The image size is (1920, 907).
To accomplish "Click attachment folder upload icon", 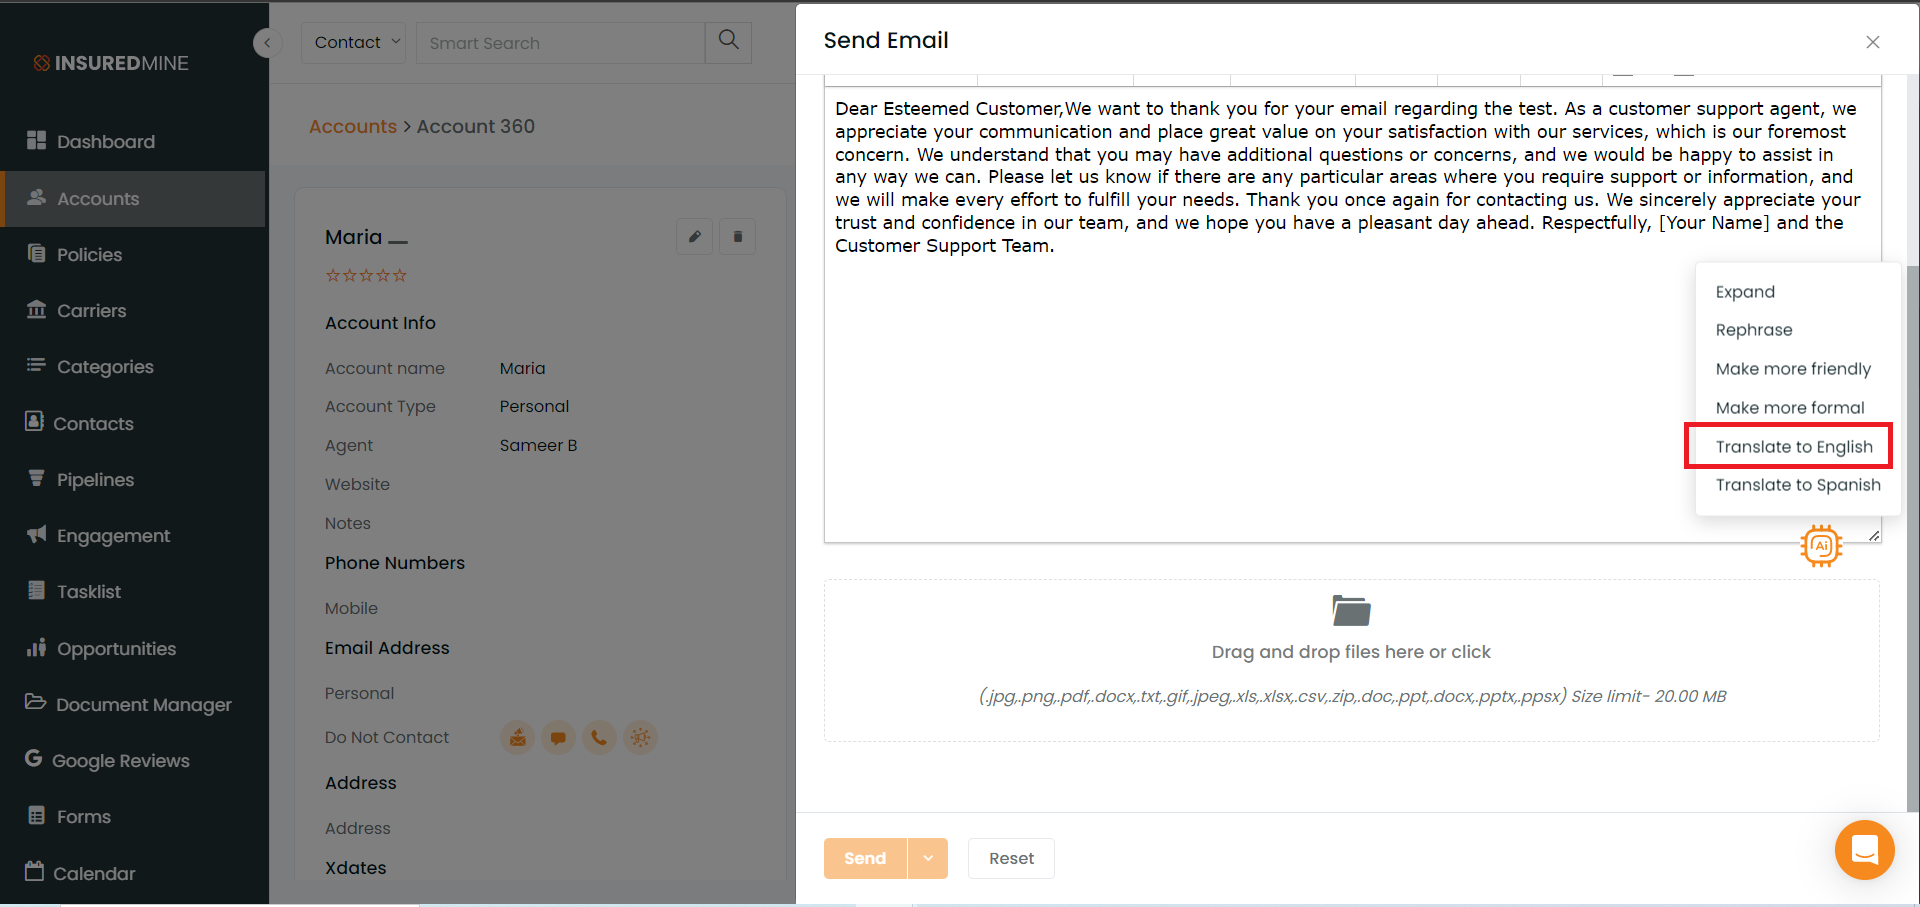I will 1351,610.
